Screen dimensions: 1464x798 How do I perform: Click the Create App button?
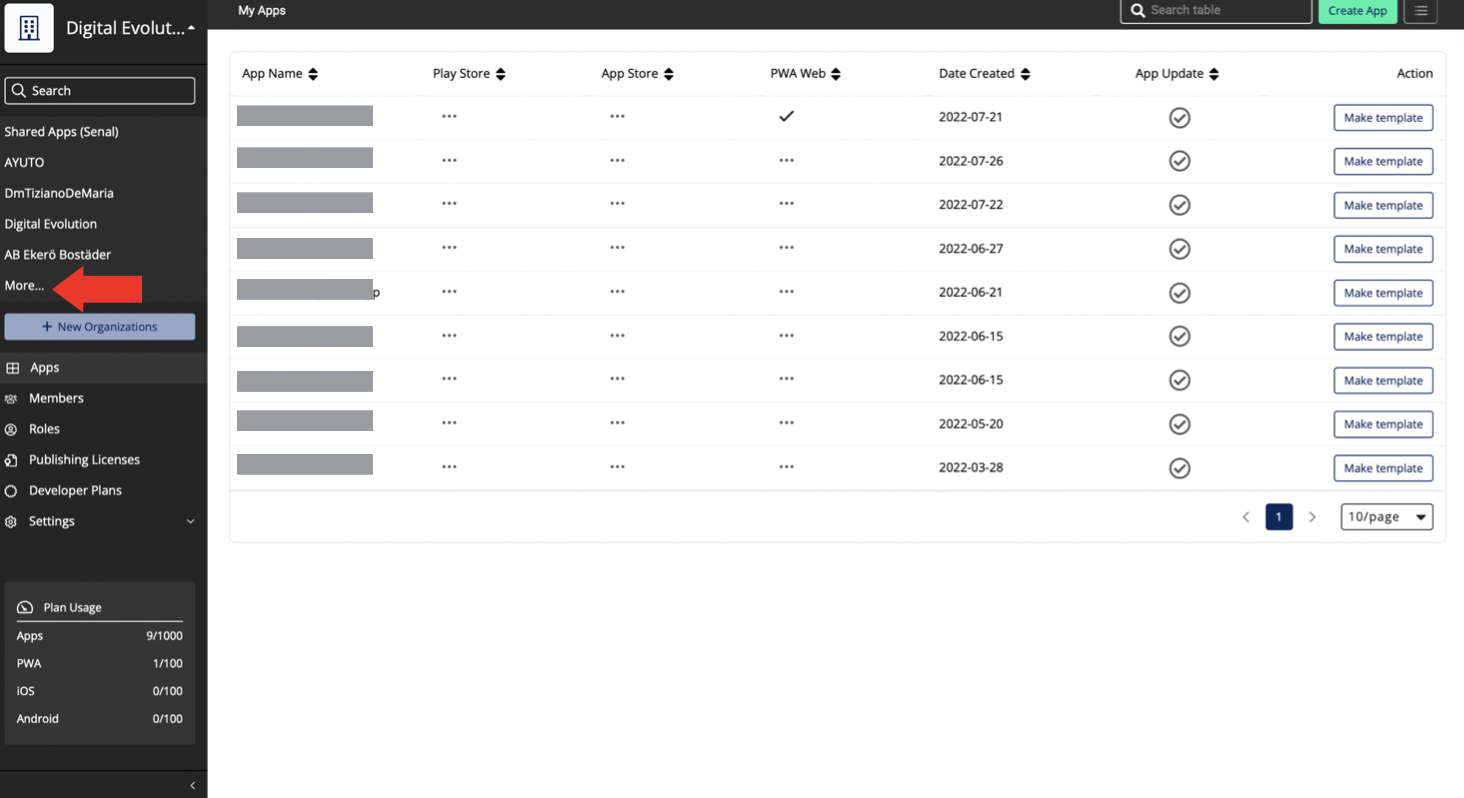(1357, 11)
